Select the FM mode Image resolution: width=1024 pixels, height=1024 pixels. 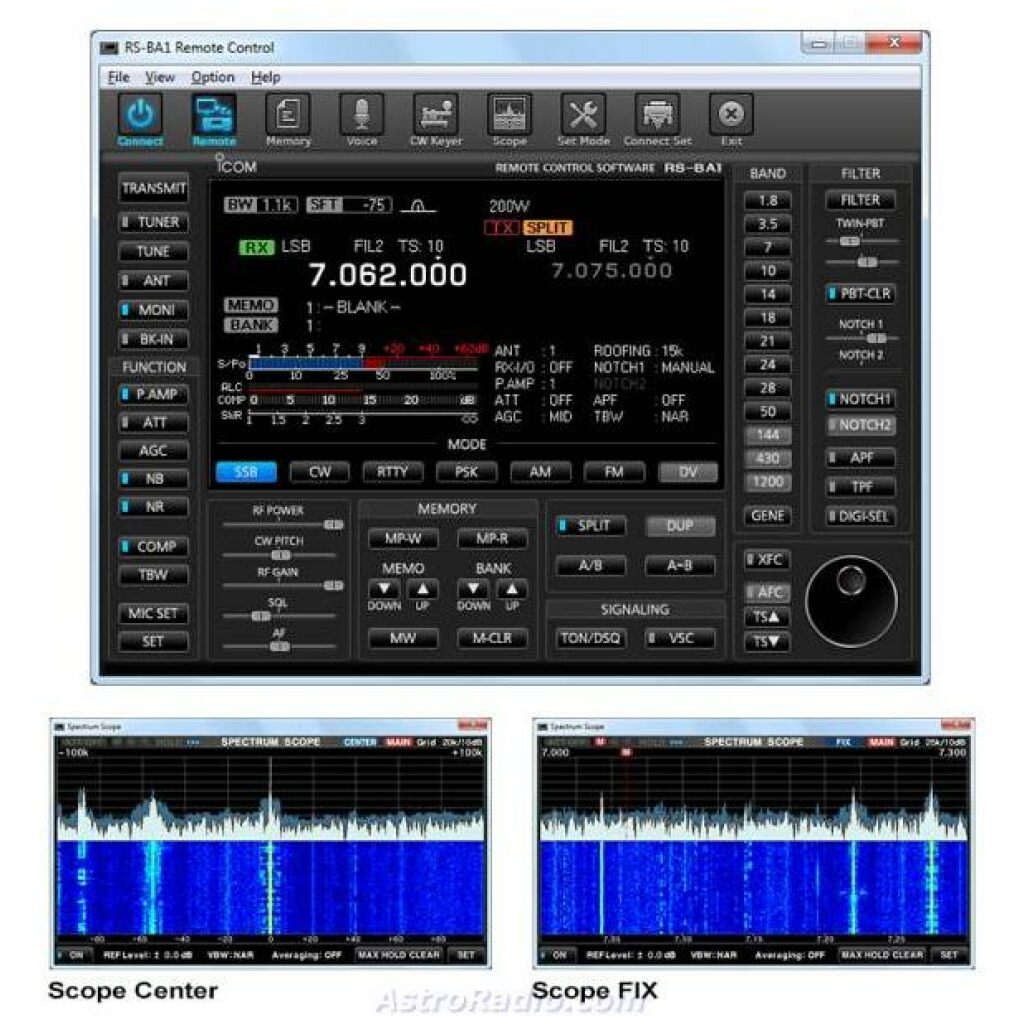[x=614, y=472]
